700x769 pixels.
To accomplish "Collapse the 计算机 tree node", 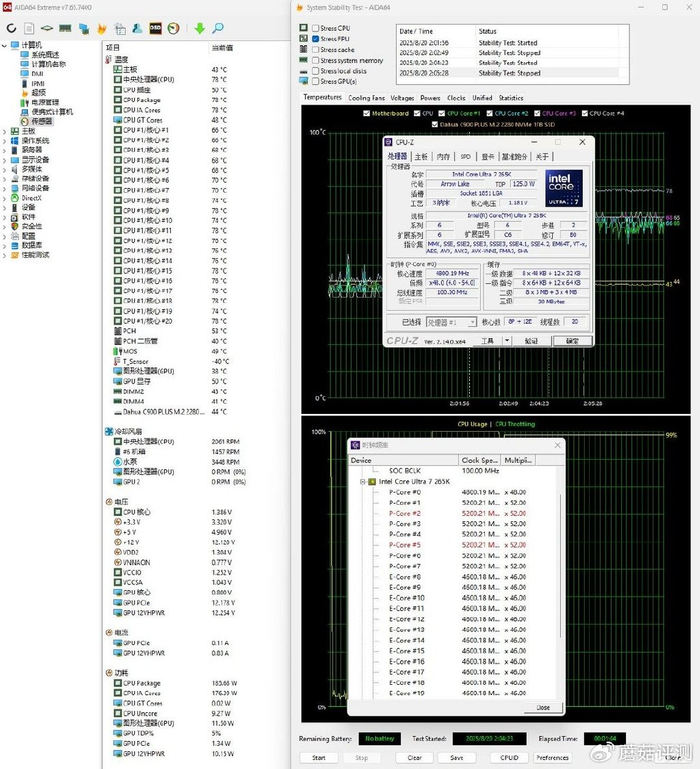I will click(x=4, y=45).
